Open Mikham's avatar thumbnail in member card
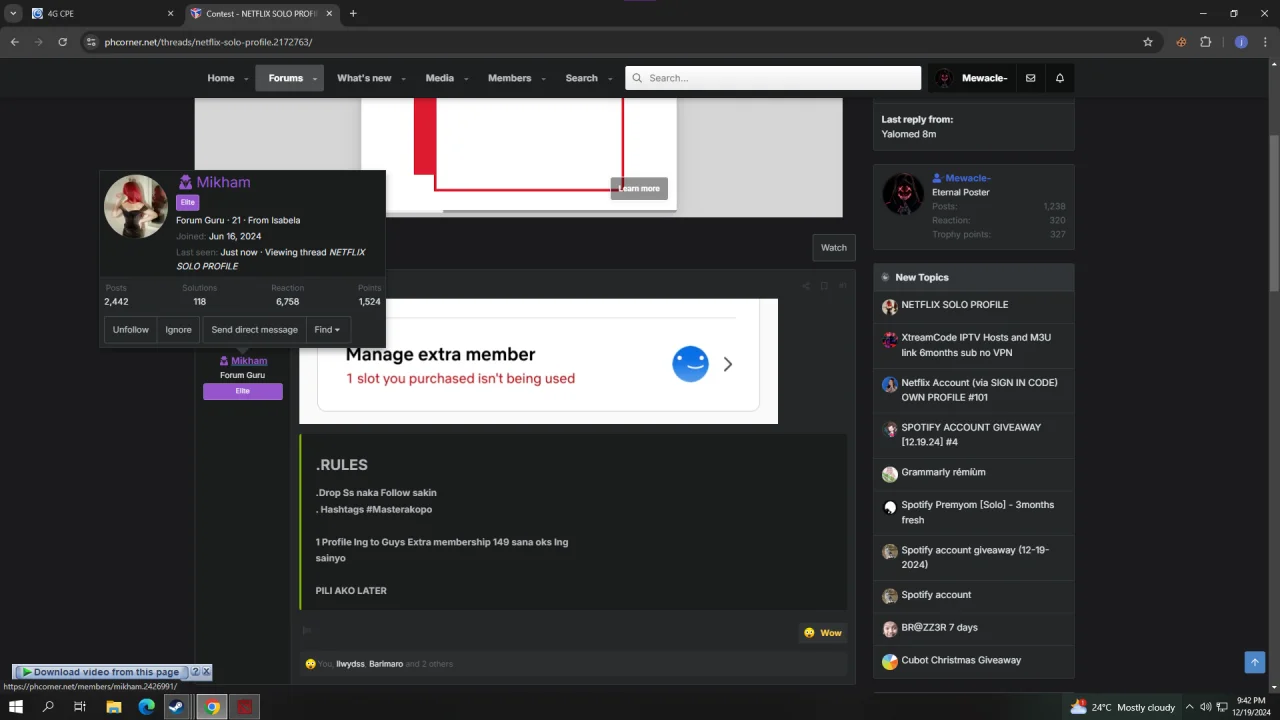The height and width of the screenshot is (720, 1280). 135,206
